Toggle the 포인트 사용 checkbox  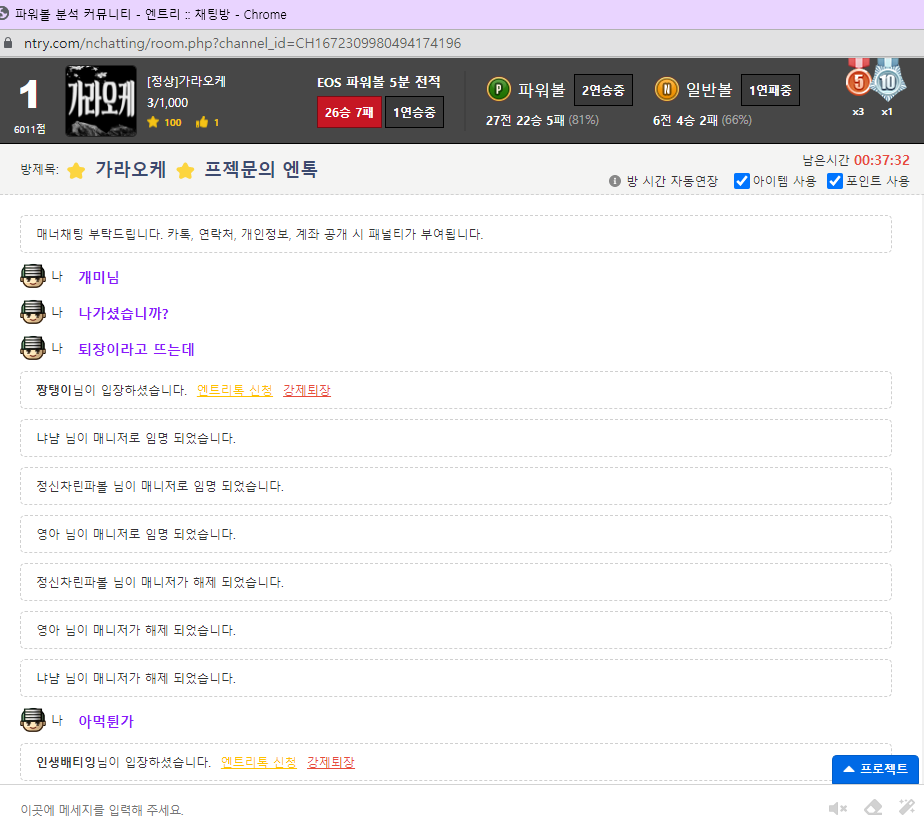pos(834,181)
